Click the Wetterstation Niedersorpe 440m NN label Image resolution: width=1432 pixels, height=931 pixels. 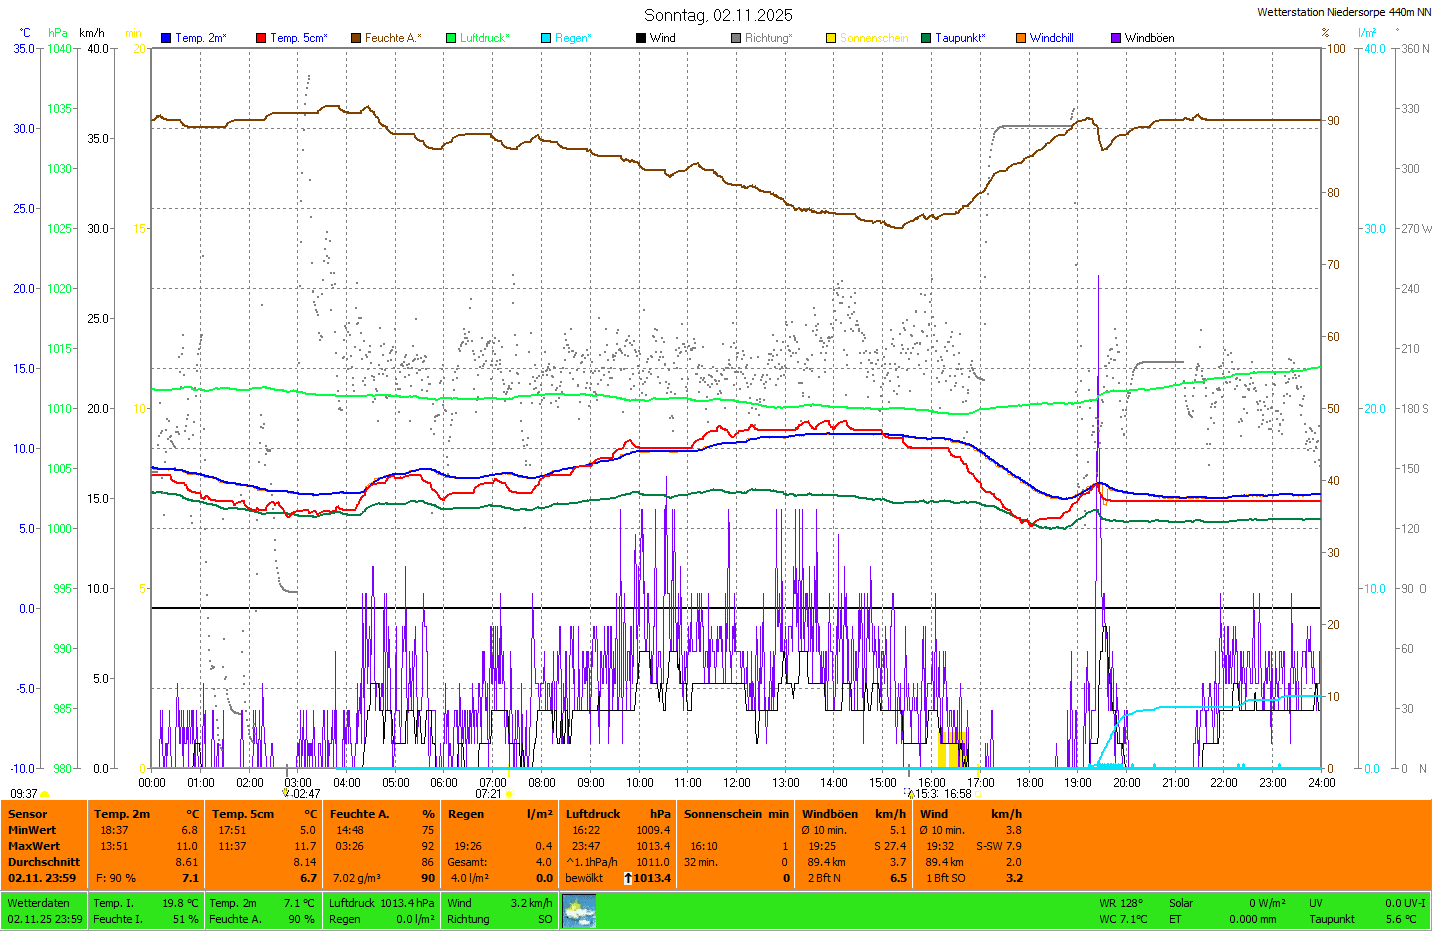click(1343, 12)
